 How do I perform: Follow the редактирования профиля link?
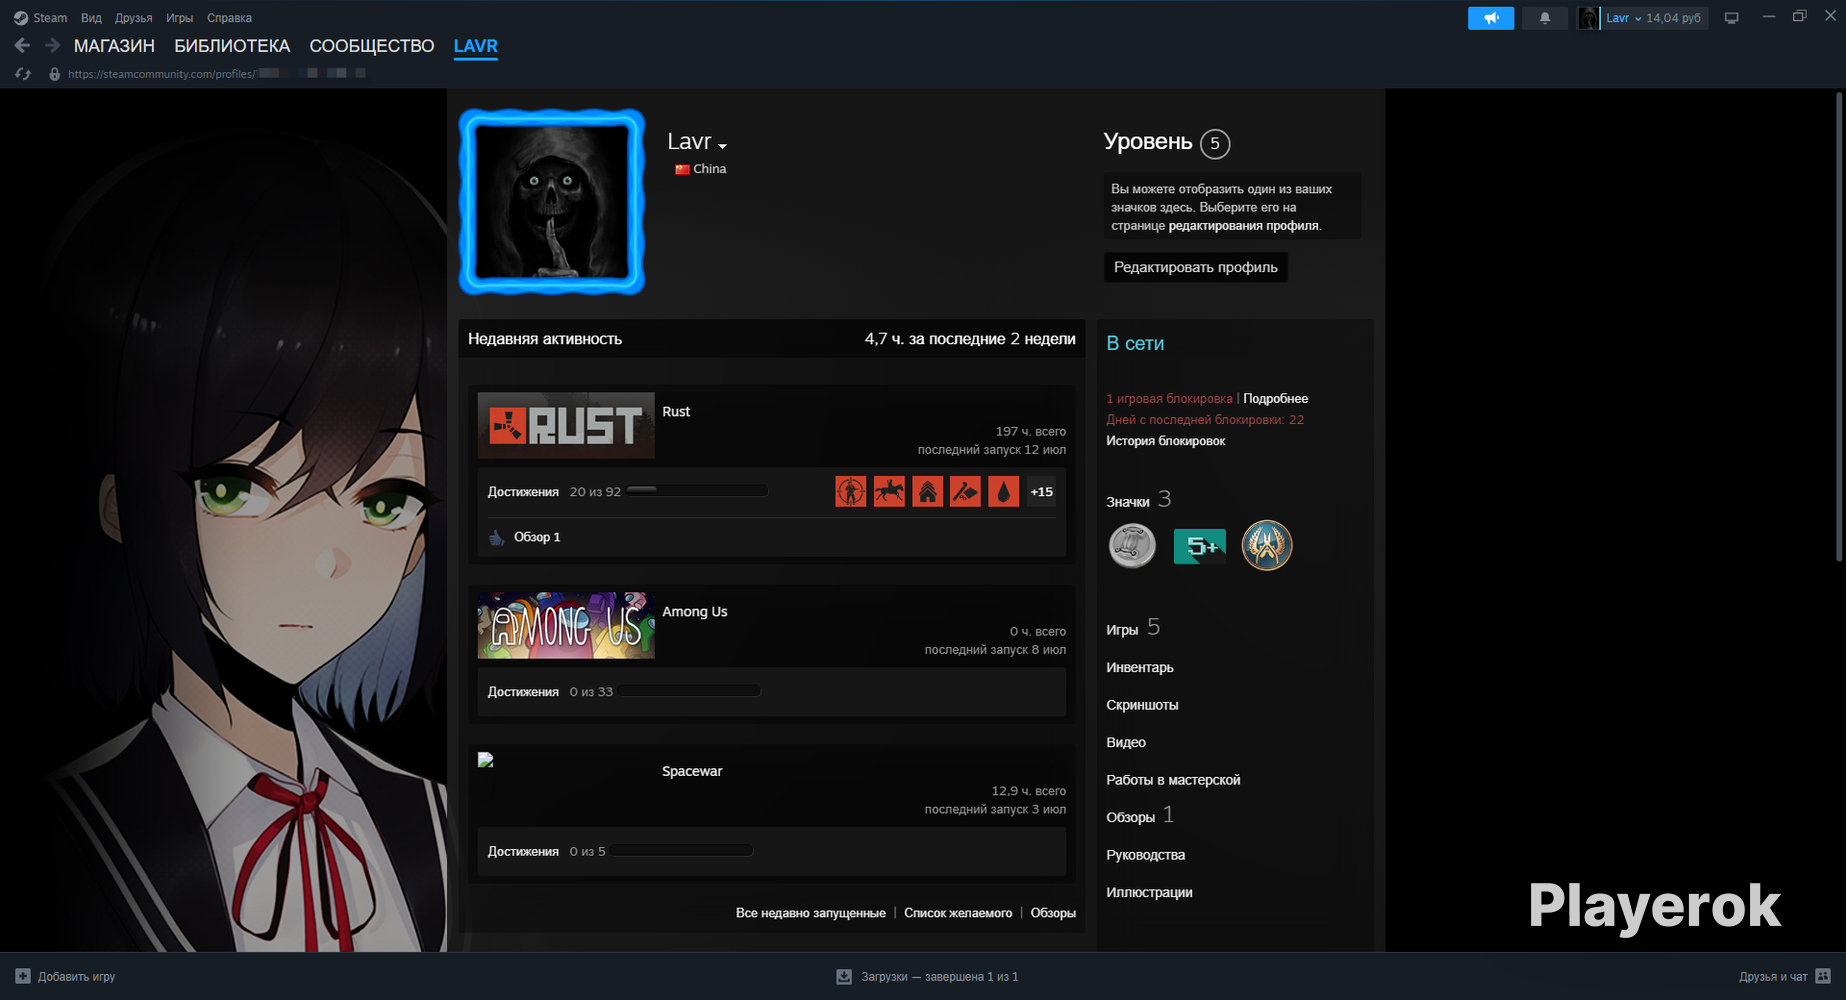(x=1244, y=226)
